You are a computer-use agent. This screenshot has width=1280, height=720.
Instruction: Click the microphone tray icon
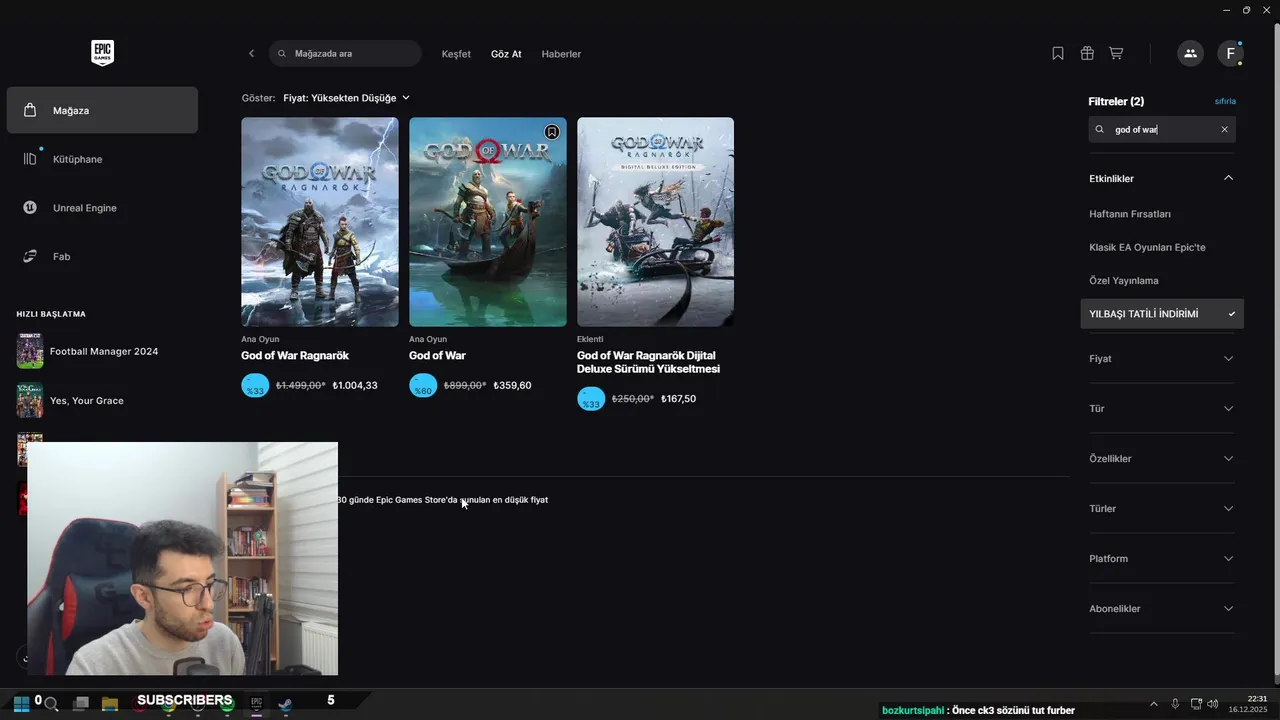point(1175,704)
